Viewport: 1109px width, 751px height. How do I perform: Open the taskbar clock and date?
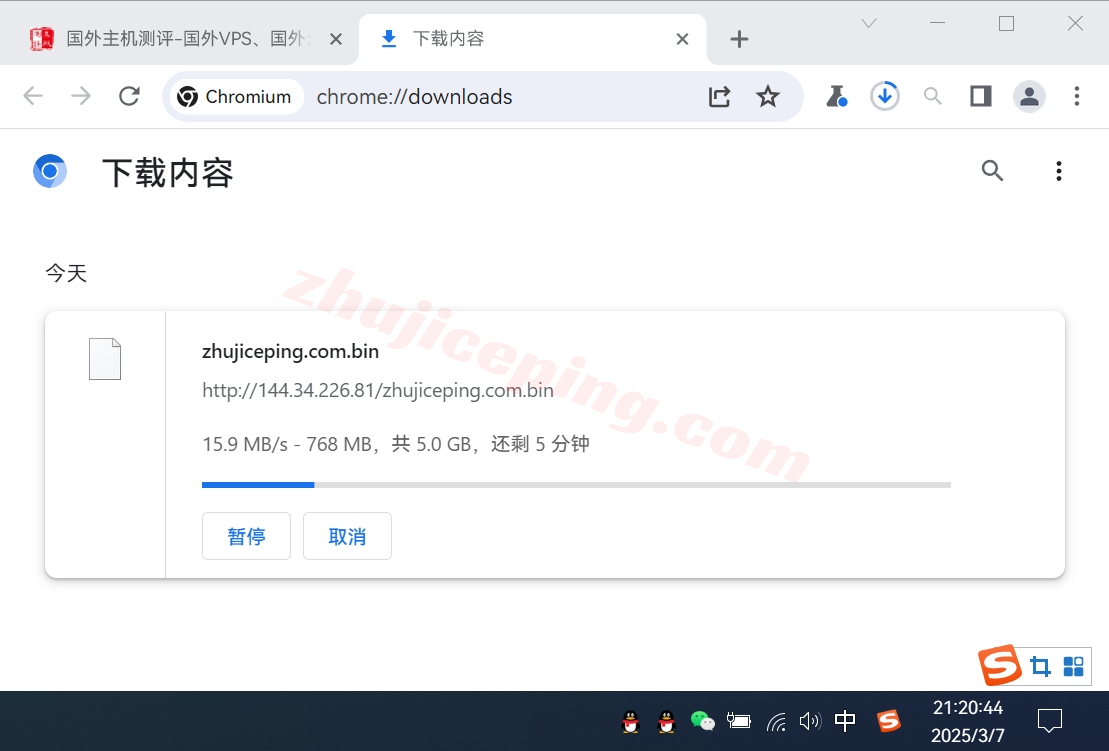click(968, 721)
